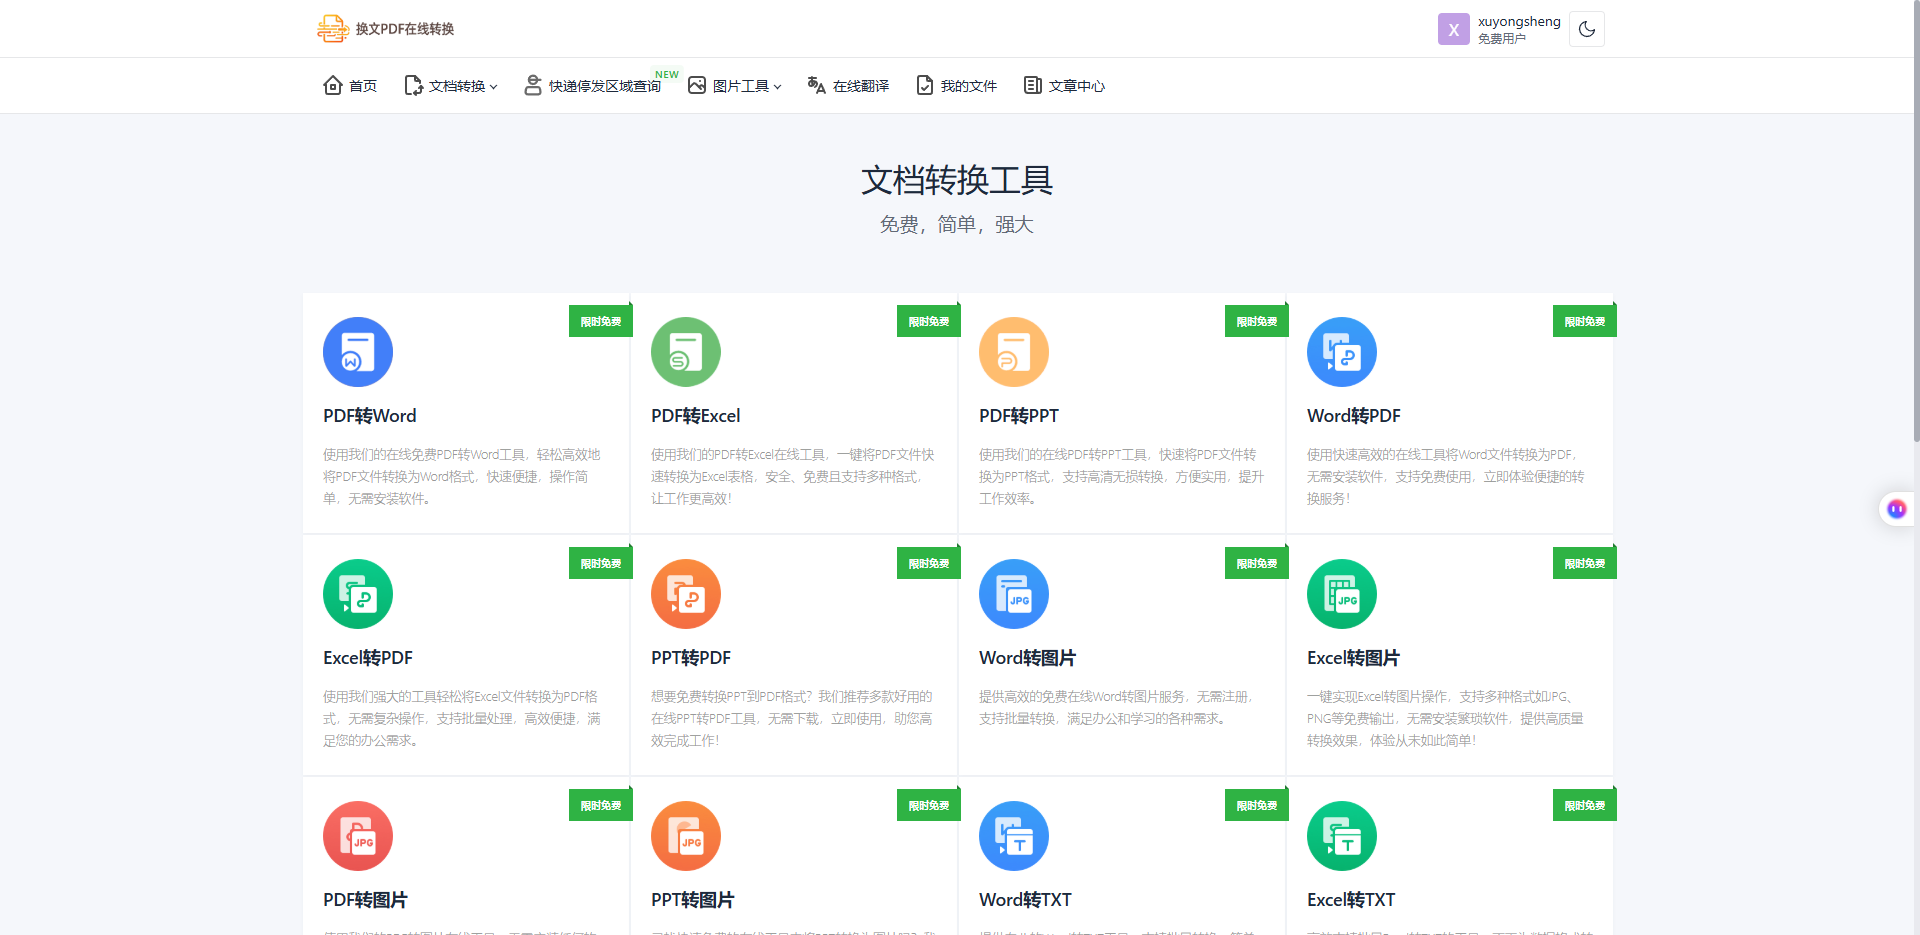This screenshot has height=935, width=1920.
Task: Click the Excel转PDF green icon
Action: click(358, 594)
